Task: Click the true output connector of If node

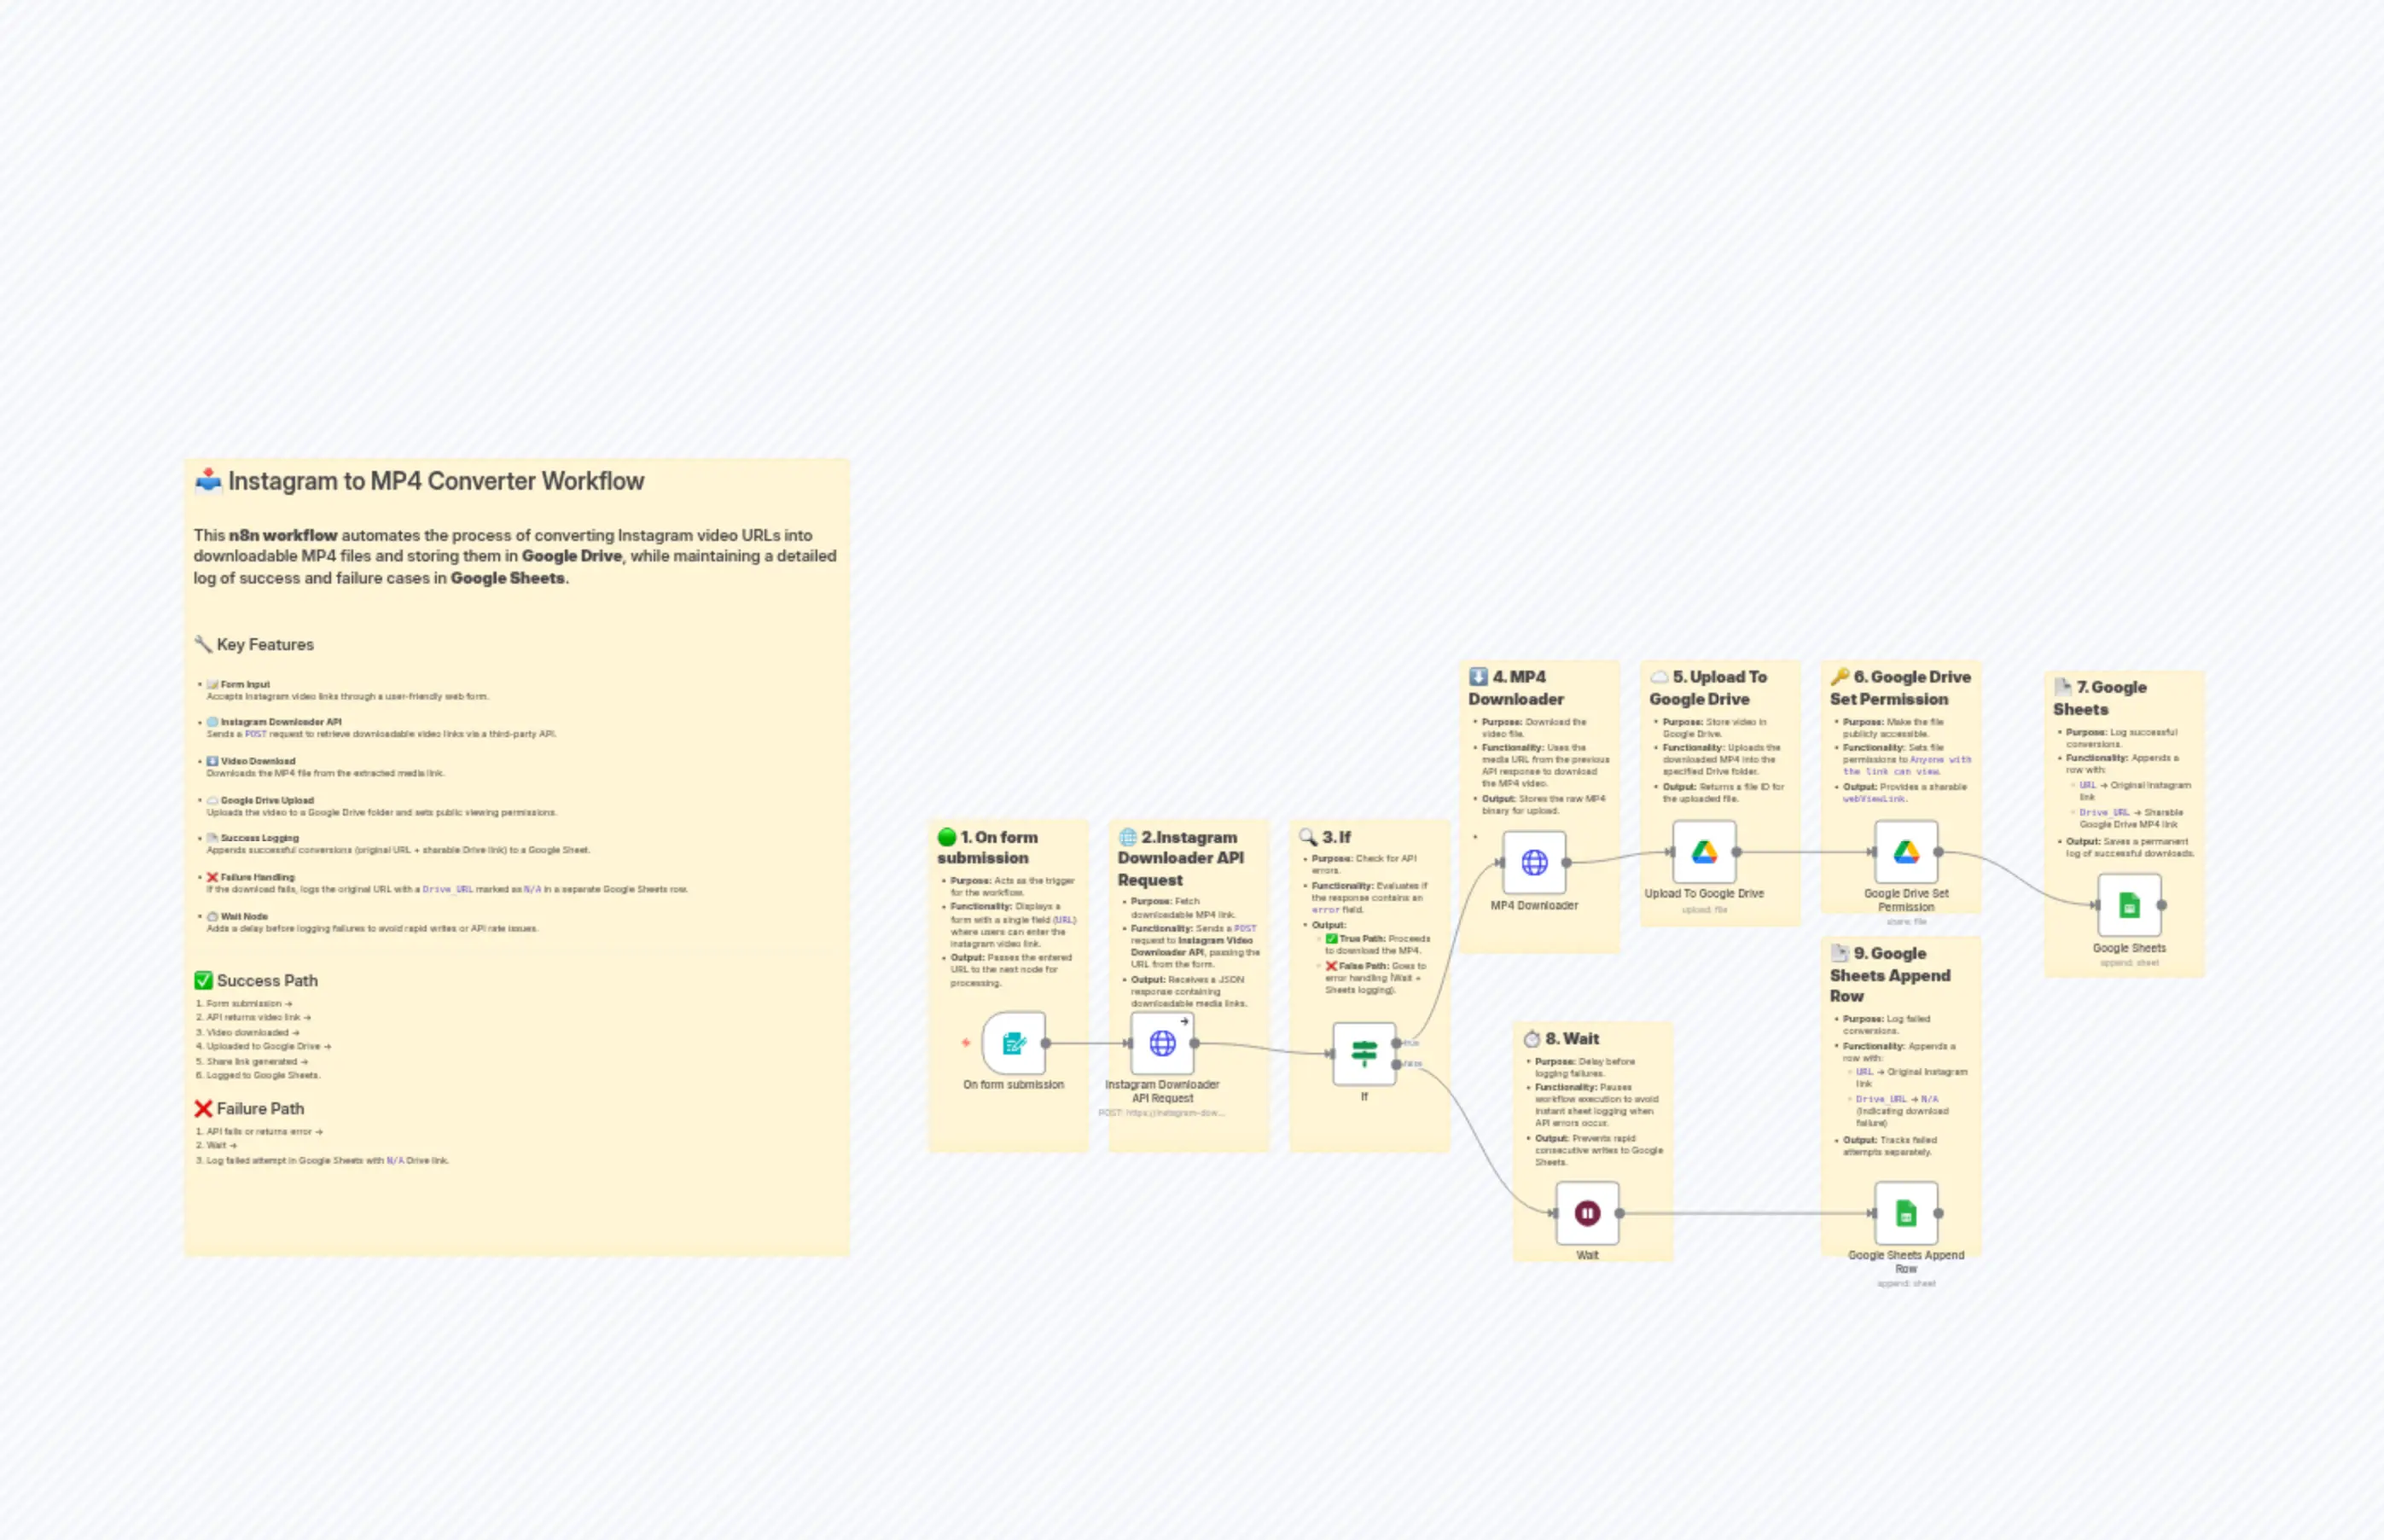Action: [1398, 1041]
